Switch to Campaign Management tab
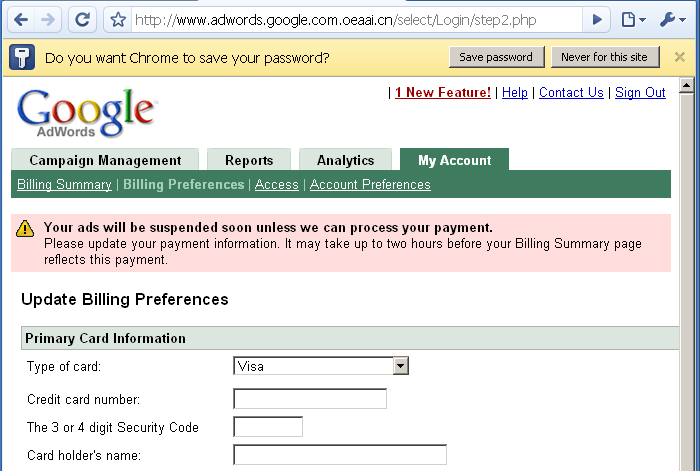 coord(105,160)
